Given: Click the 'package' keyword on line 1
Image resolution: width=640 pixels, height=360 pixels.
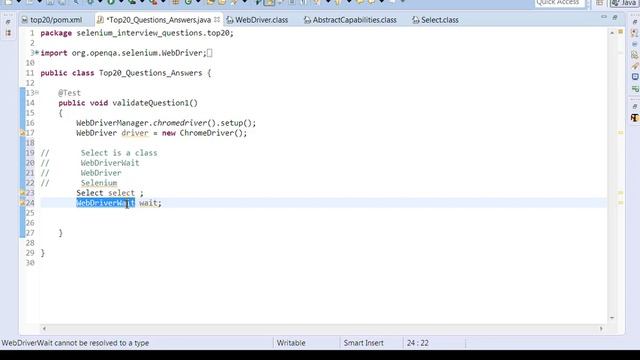Looking at the screenshot, I should pos(56,33).
